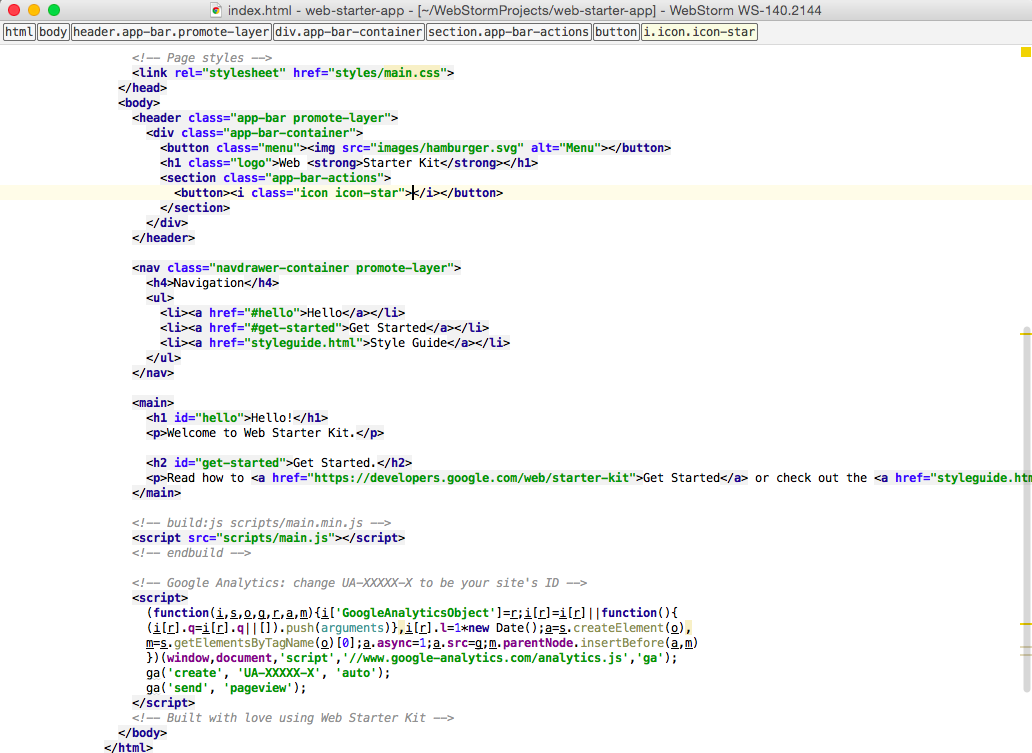
Task: Click the "Built with love using Web Starter Kit" comment
Action: tap(293, 719)
